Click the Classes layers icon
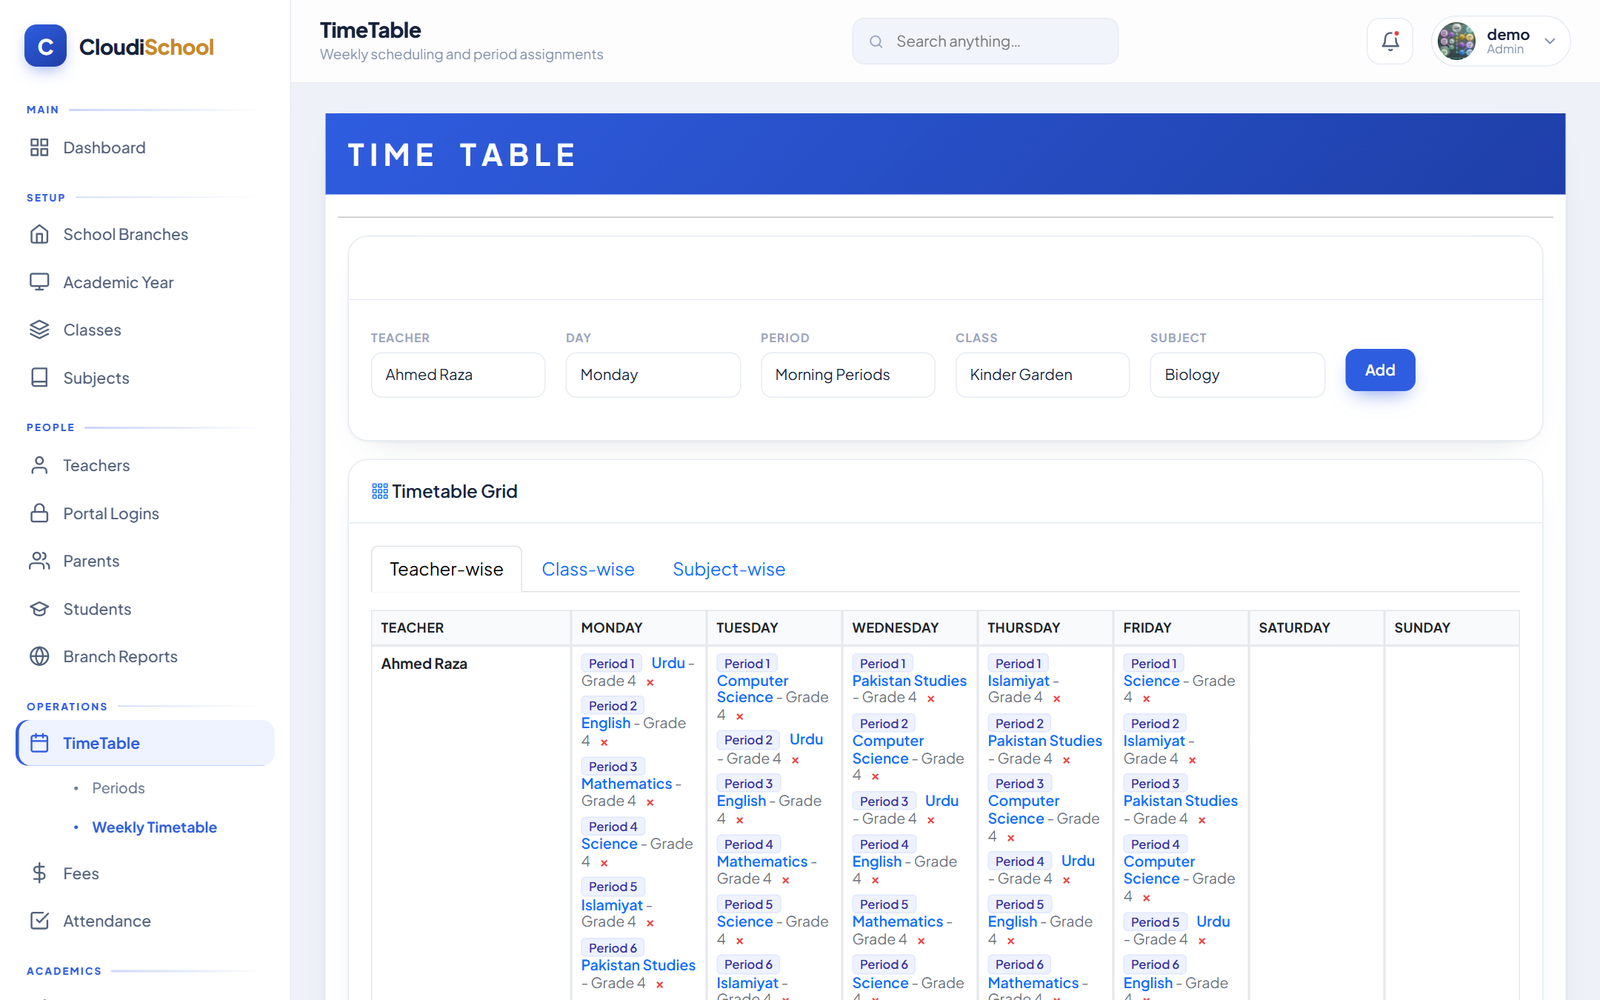Screen dimensions: 1600x1000 pos(39,330)
